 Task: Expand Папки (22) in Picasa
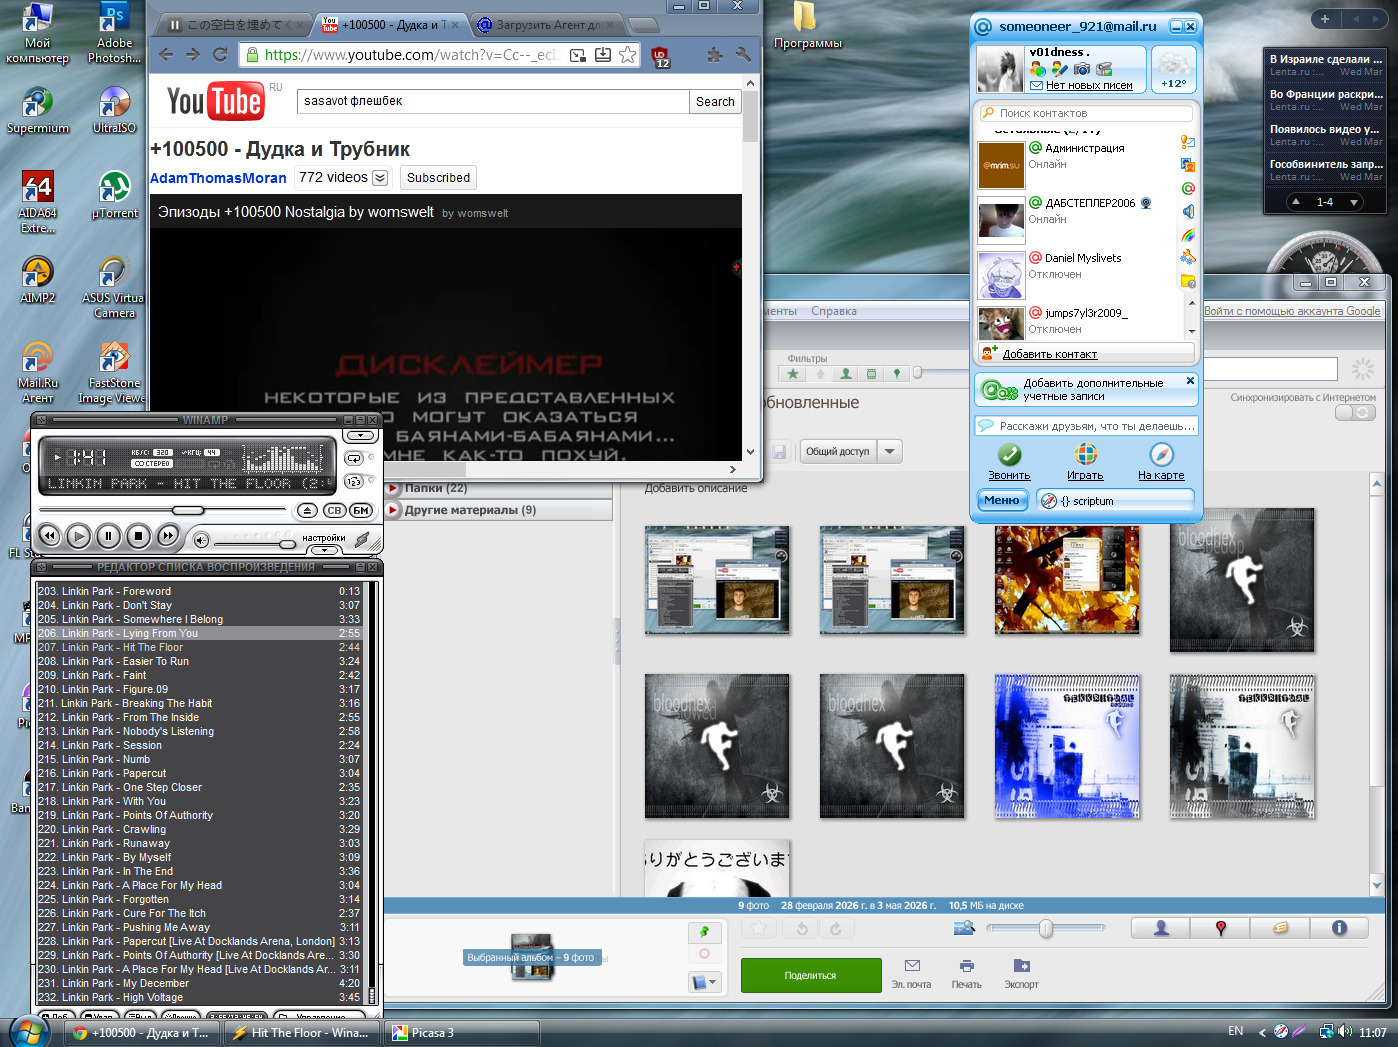(394, 488)
